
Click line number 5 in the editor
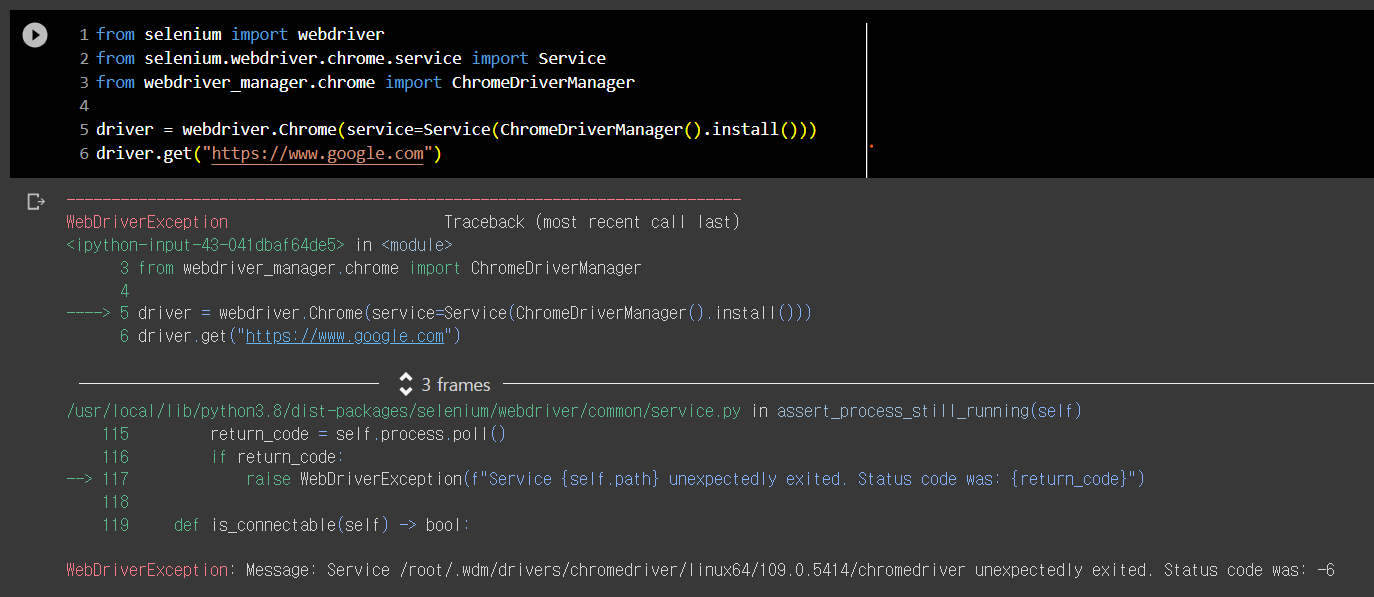[x=83, y=129]
